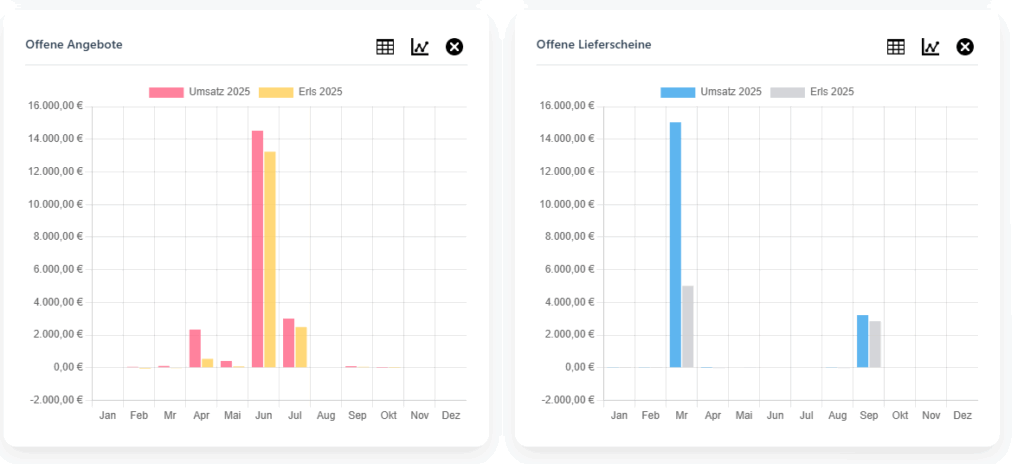Select yellow Erls bar for July
Screen dimensions: 1024x464
301,347
